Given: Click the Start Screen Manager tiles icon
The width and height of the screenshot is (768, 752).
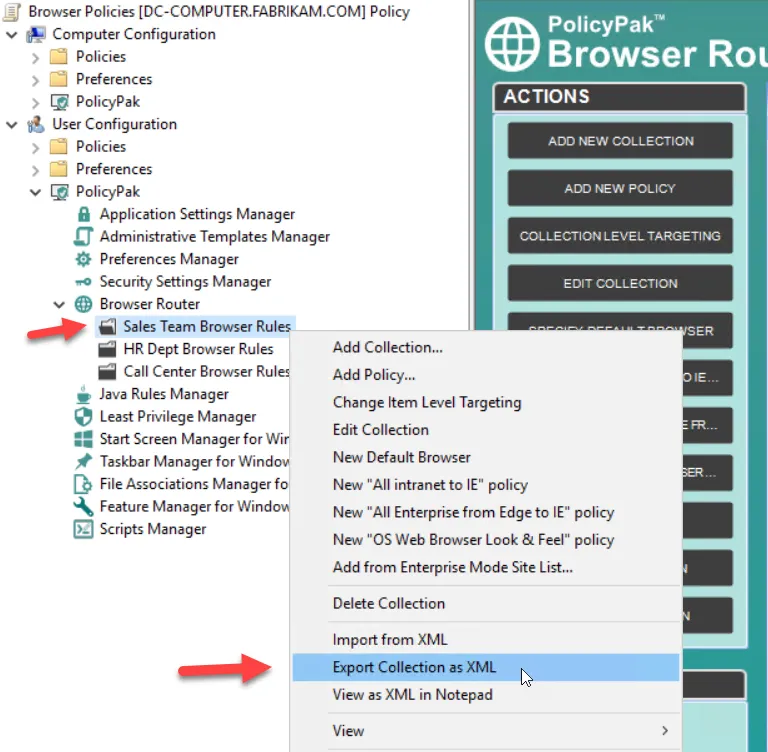Looking at the screenshot, I should [x=83, y=439].
